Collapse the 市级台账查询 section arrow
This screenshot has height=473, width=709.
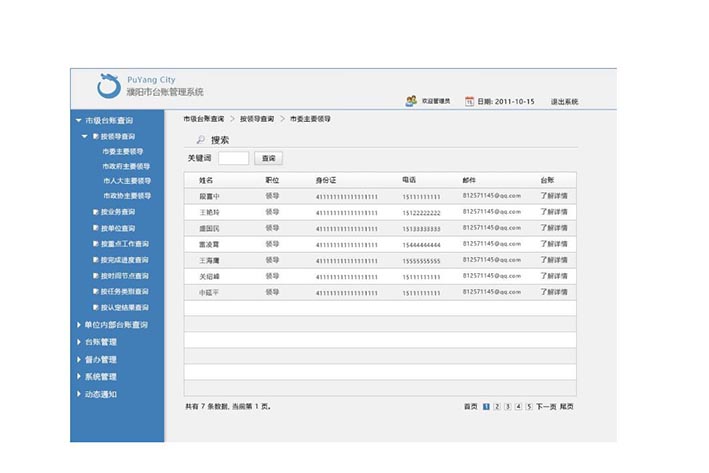click(79, 120)
